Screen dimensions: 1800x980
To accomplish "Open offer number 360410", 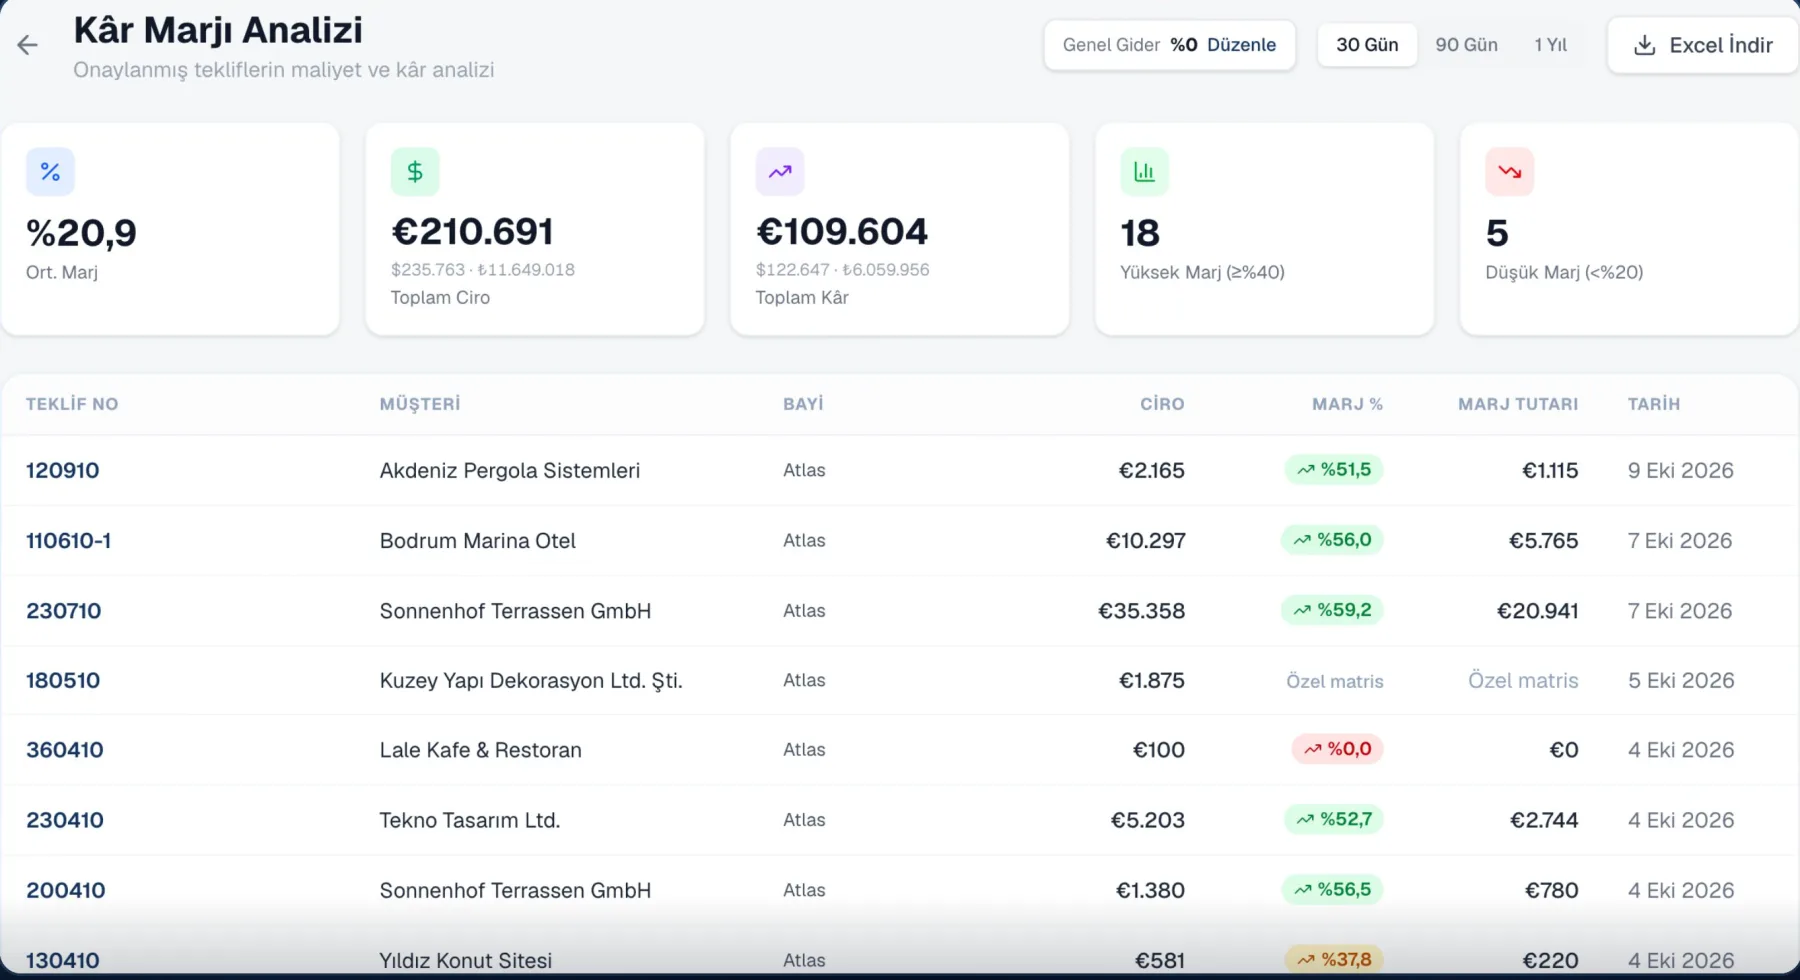I will coord(65,750).
